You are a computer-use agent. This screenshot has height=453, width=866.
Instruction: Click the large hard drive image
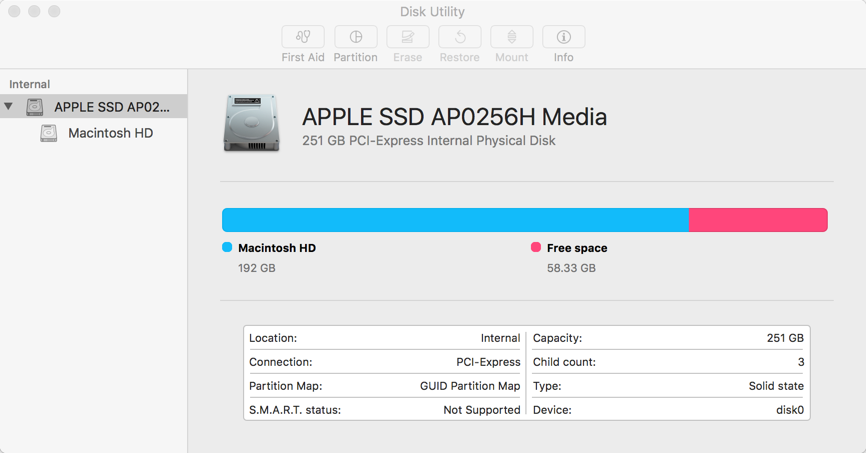click(x=251, y=124)
